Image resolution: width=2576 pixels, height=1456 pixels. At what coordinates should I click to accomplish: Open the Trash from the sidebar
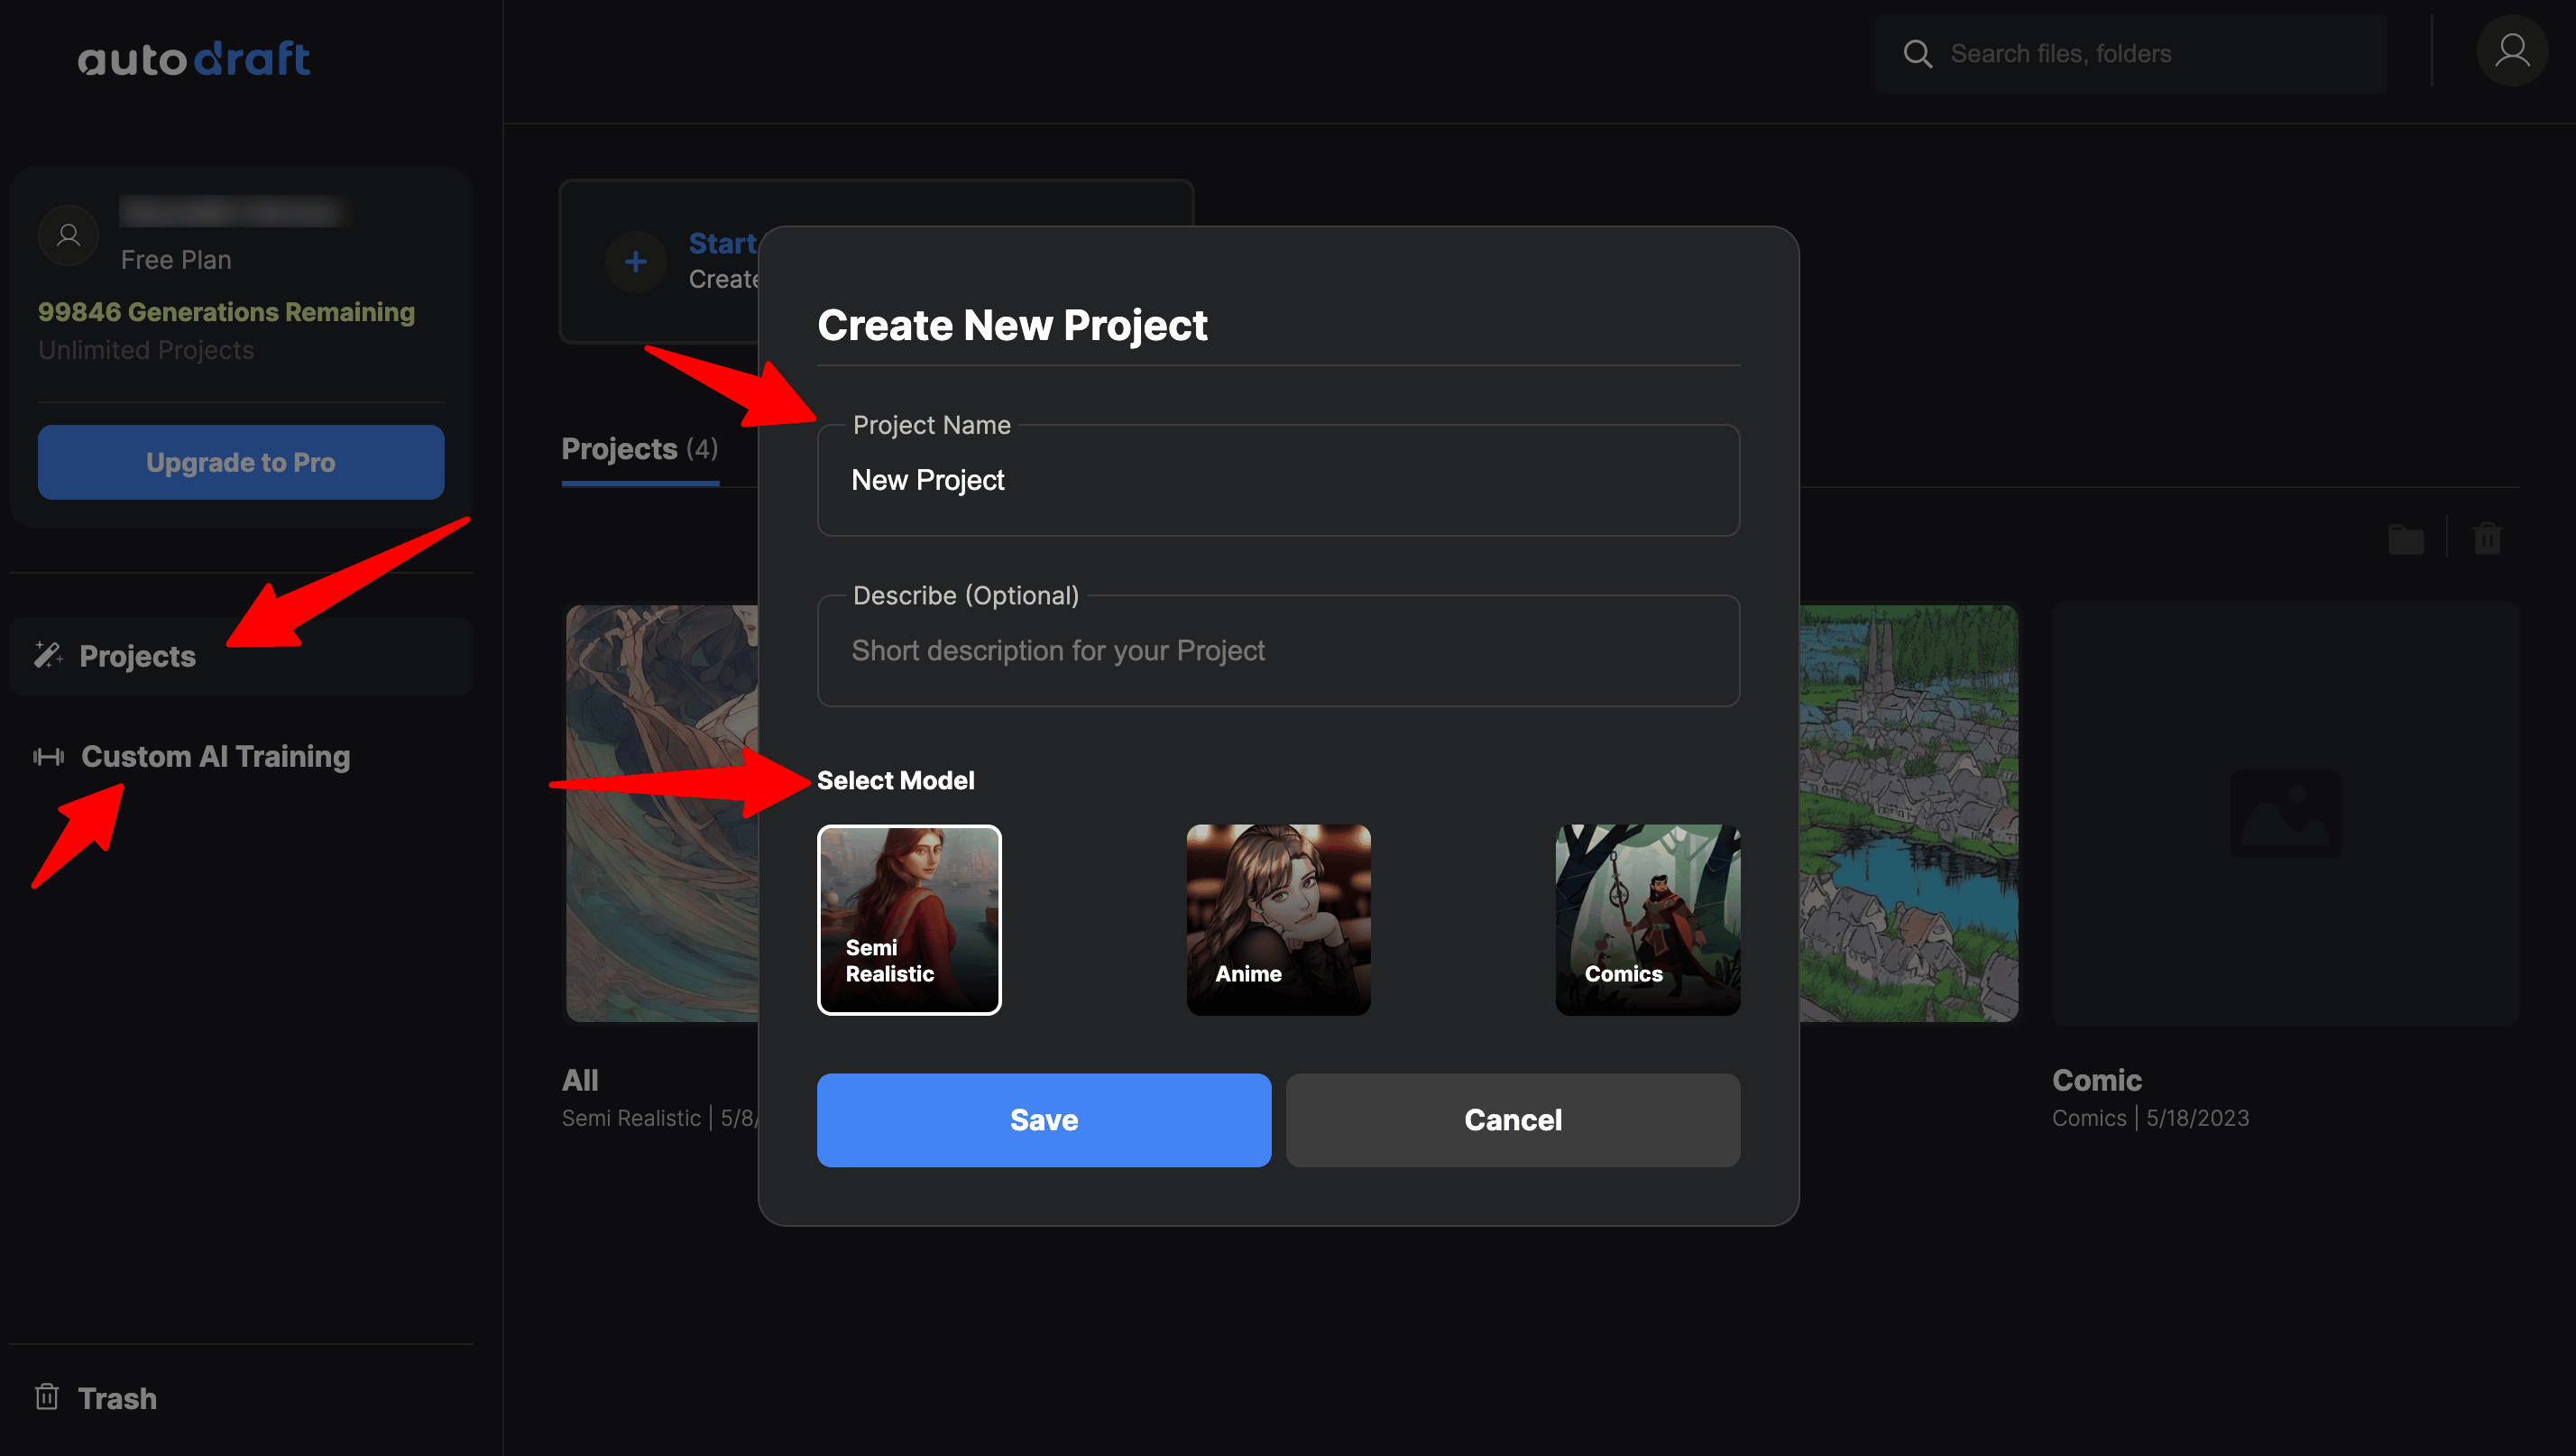(116, 1398)
